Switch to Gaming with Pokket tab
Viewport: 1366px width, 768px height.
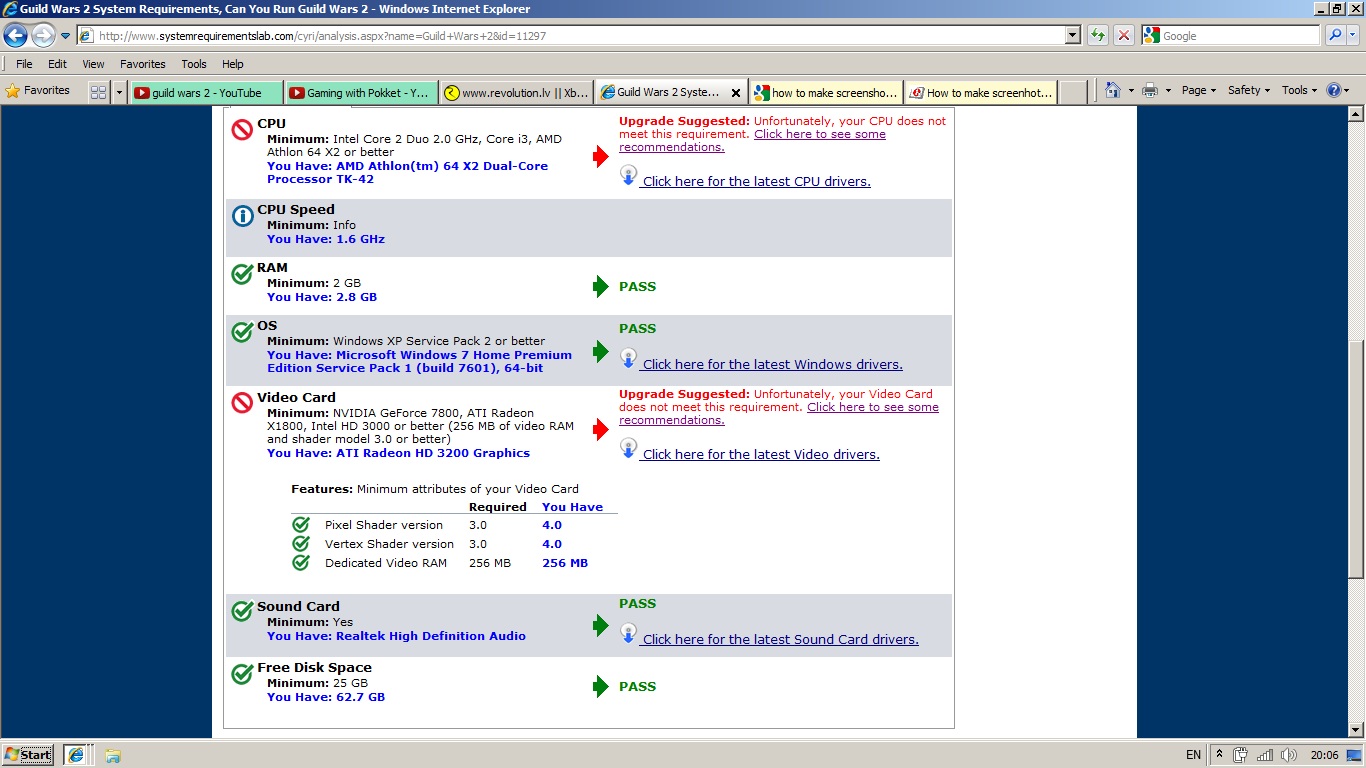361,93
